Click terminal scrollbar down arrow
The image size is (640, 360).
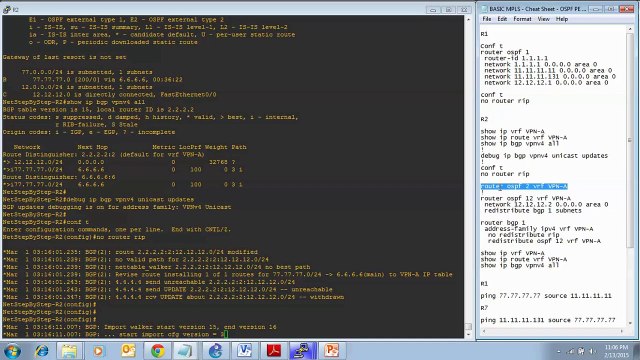[468, 335]
